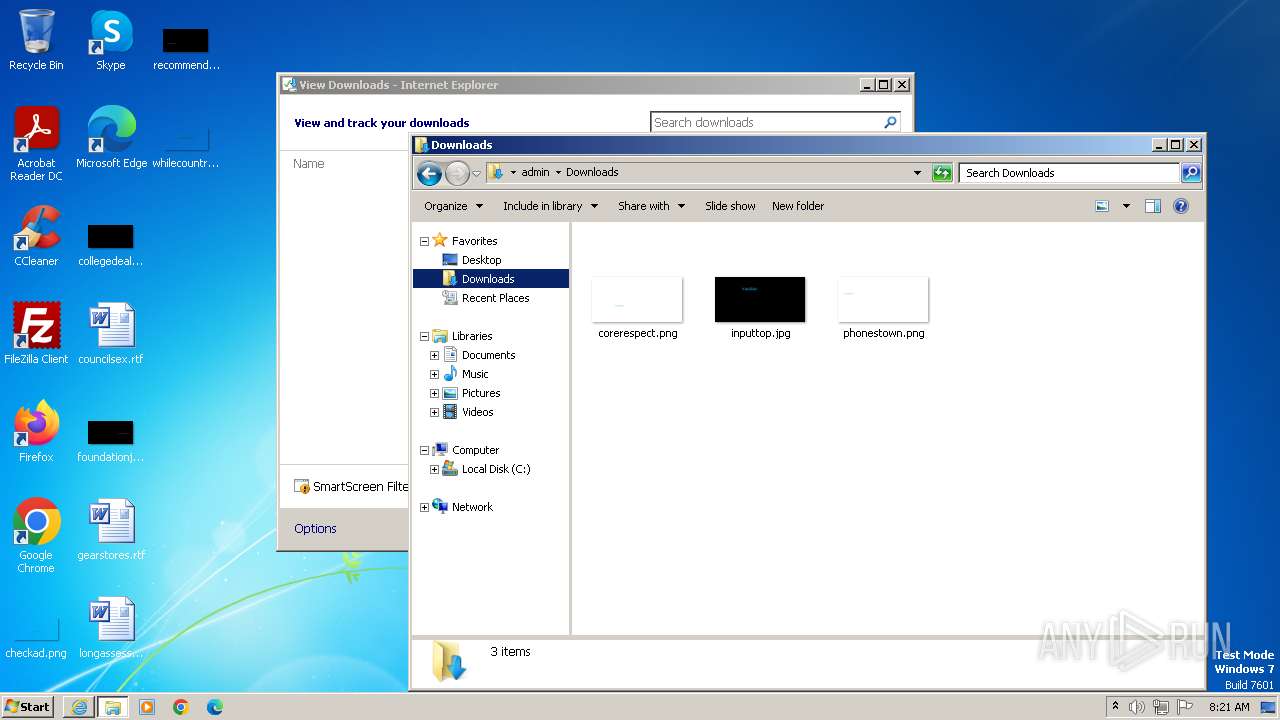The height and width of the screenshot is (720, 1280).
Task: Click the 8:21 AM taskbar clock
Action: [x=1229, y=707]
